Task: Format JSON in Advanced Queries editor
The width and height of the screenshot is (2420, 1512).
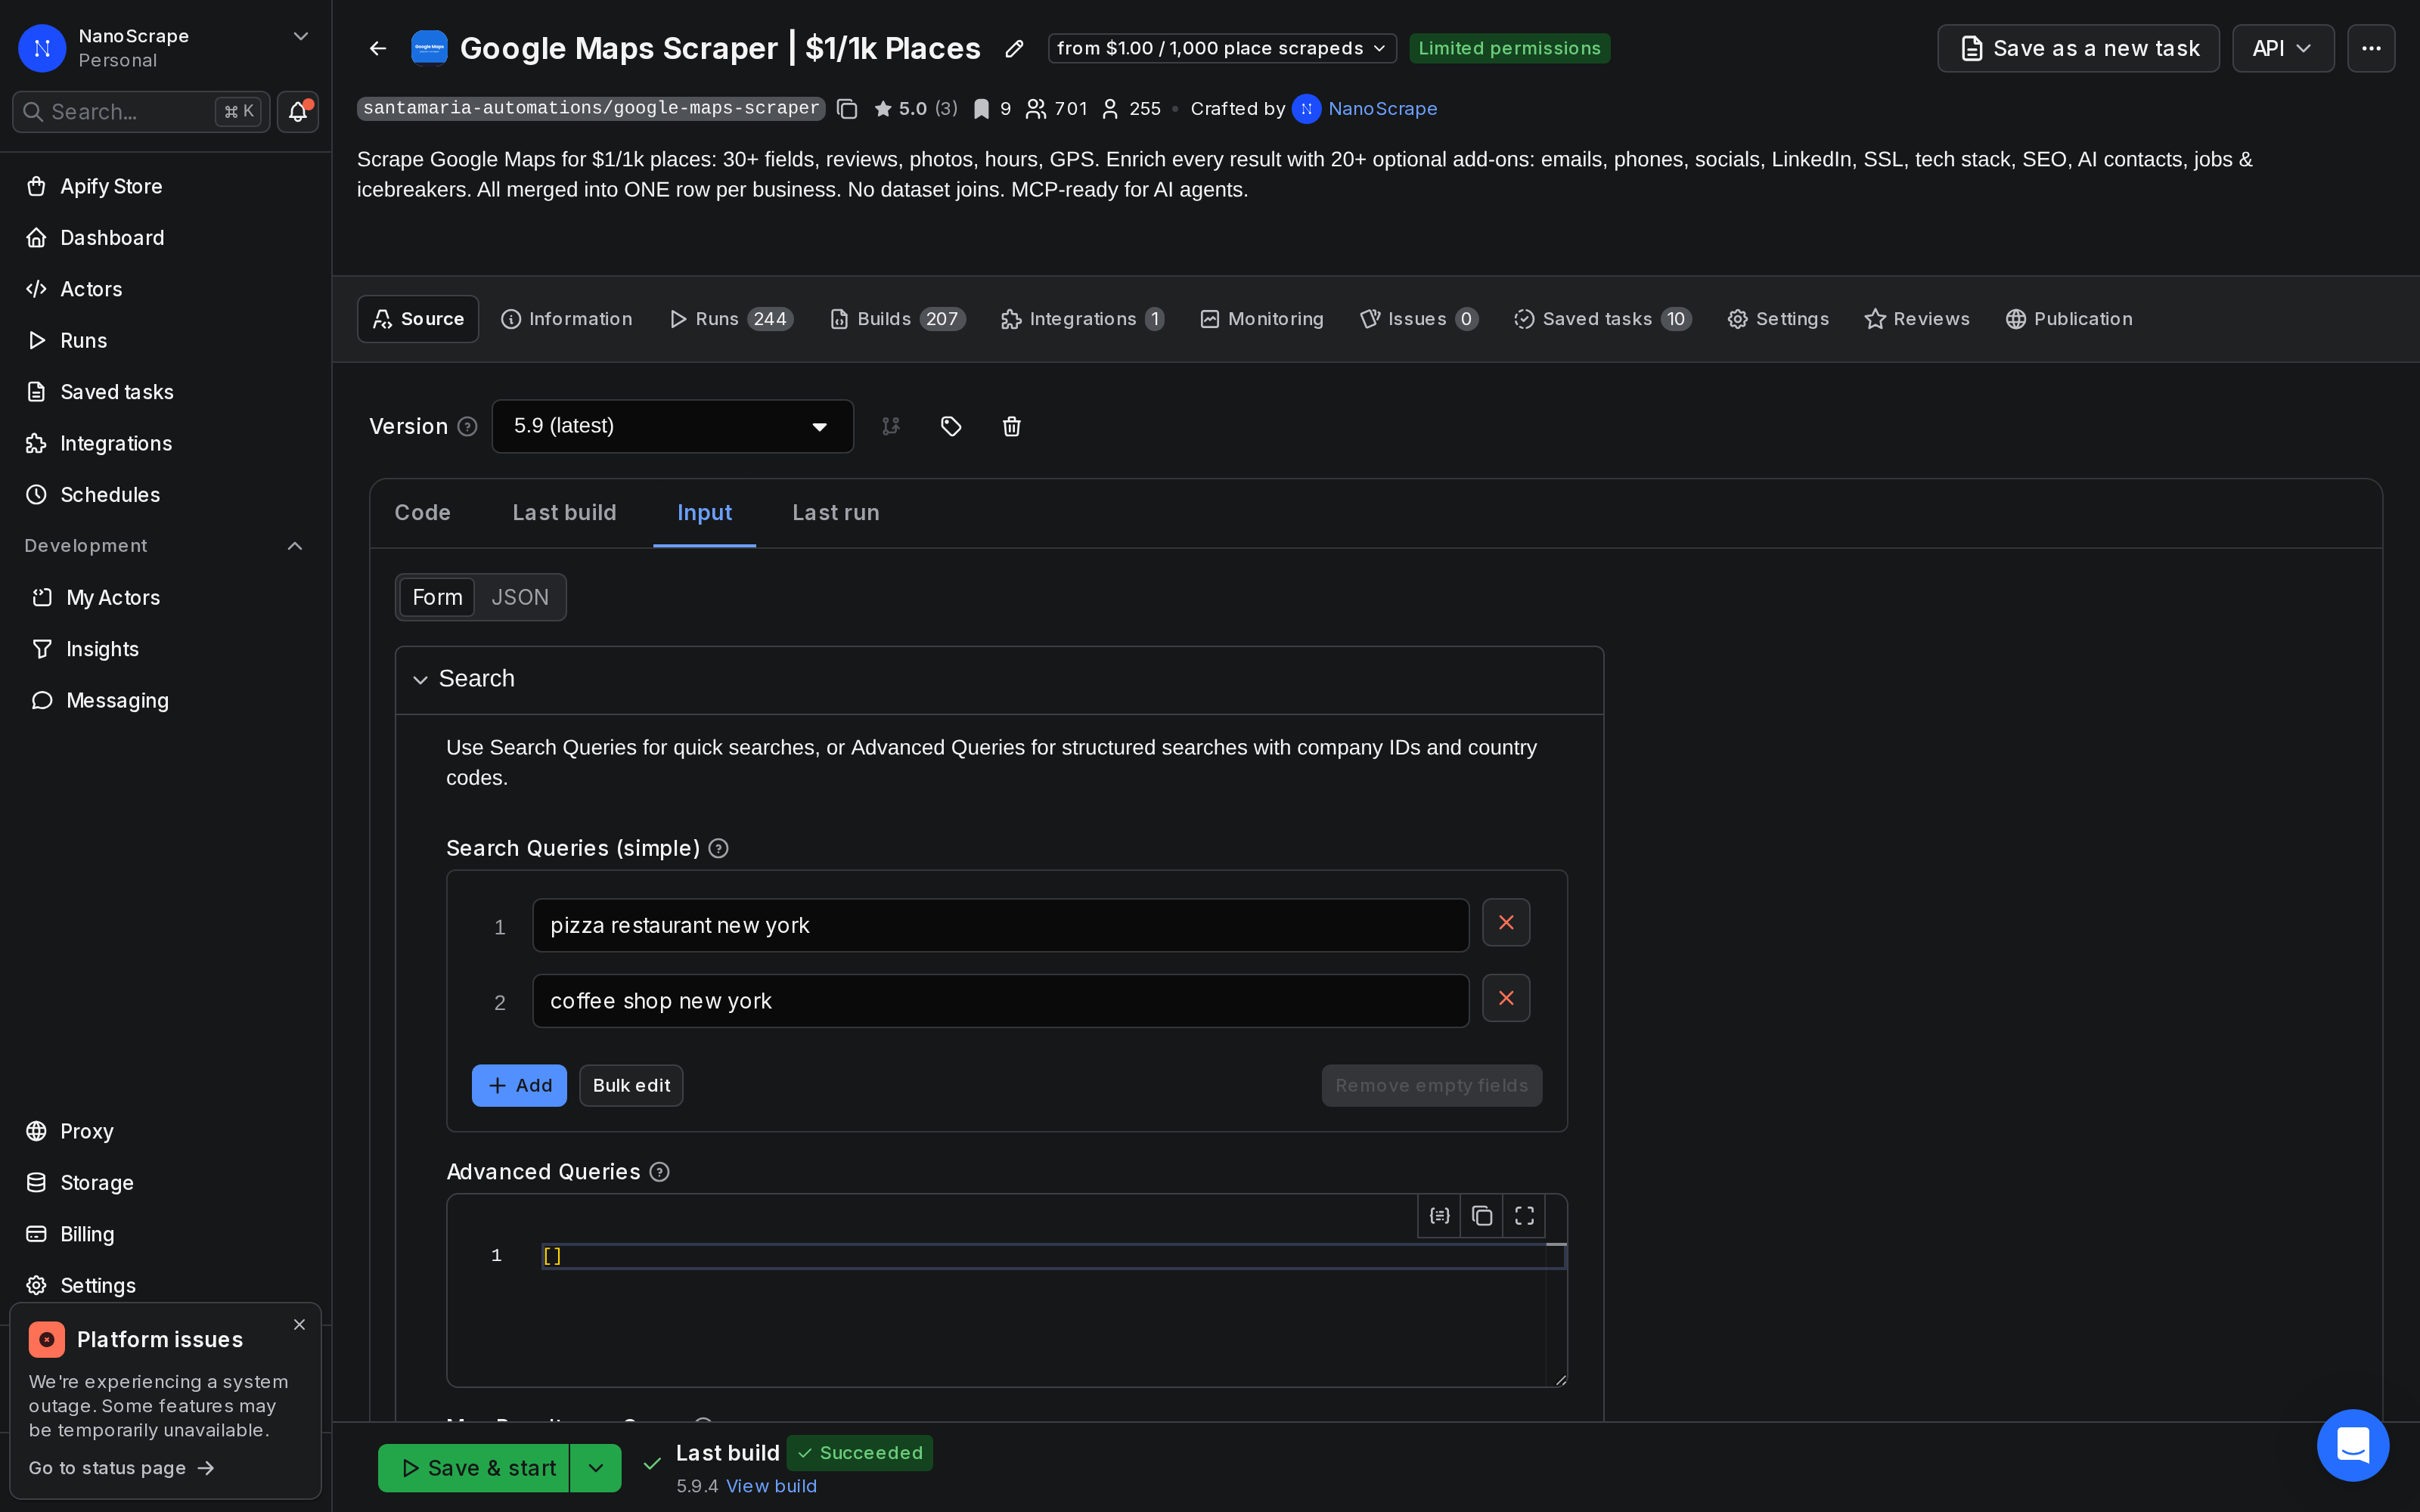Action: (x=1439, y=1216)
